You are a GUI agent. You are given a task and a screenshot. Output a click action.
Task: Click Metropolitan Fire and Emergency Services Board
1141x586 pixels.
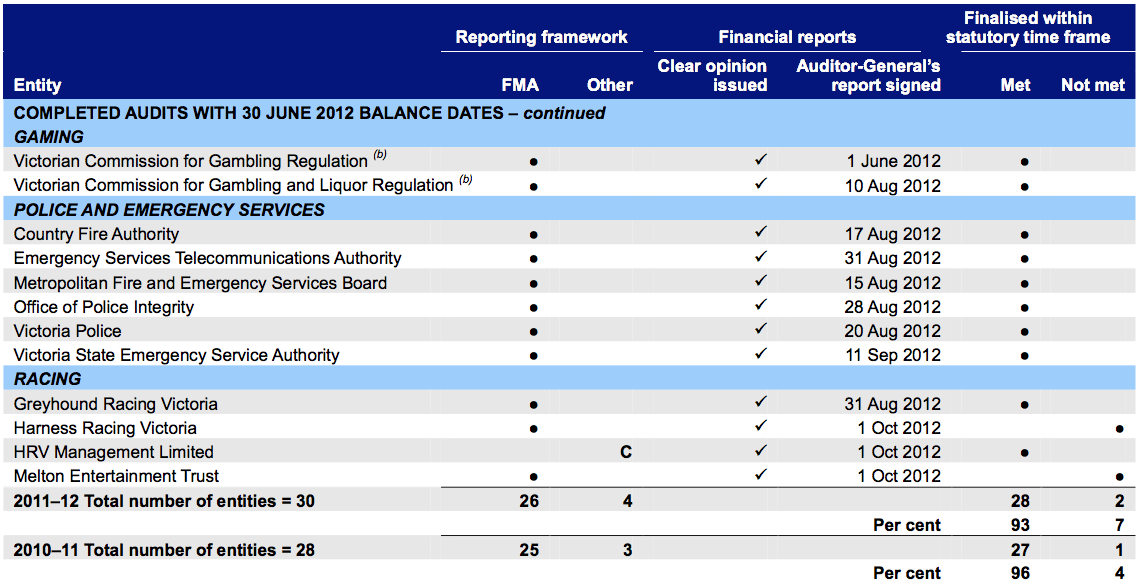(x=200, y=283)
